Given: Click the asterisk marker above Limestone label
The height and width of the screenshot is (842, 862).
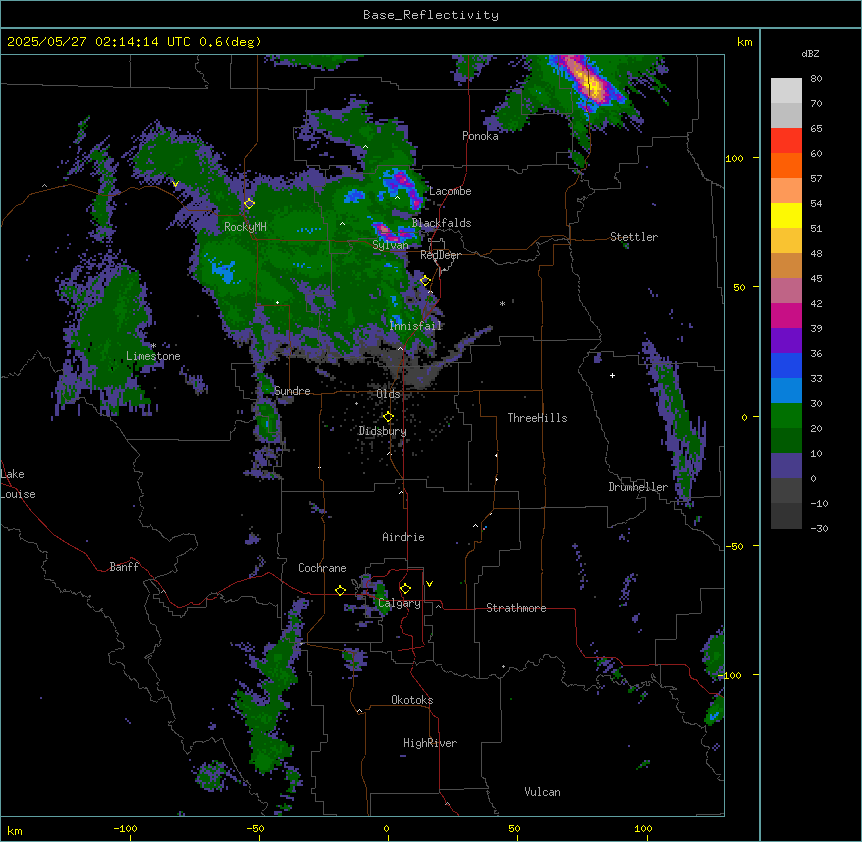Looking at the screenshot, I should (x=153, y=346).
